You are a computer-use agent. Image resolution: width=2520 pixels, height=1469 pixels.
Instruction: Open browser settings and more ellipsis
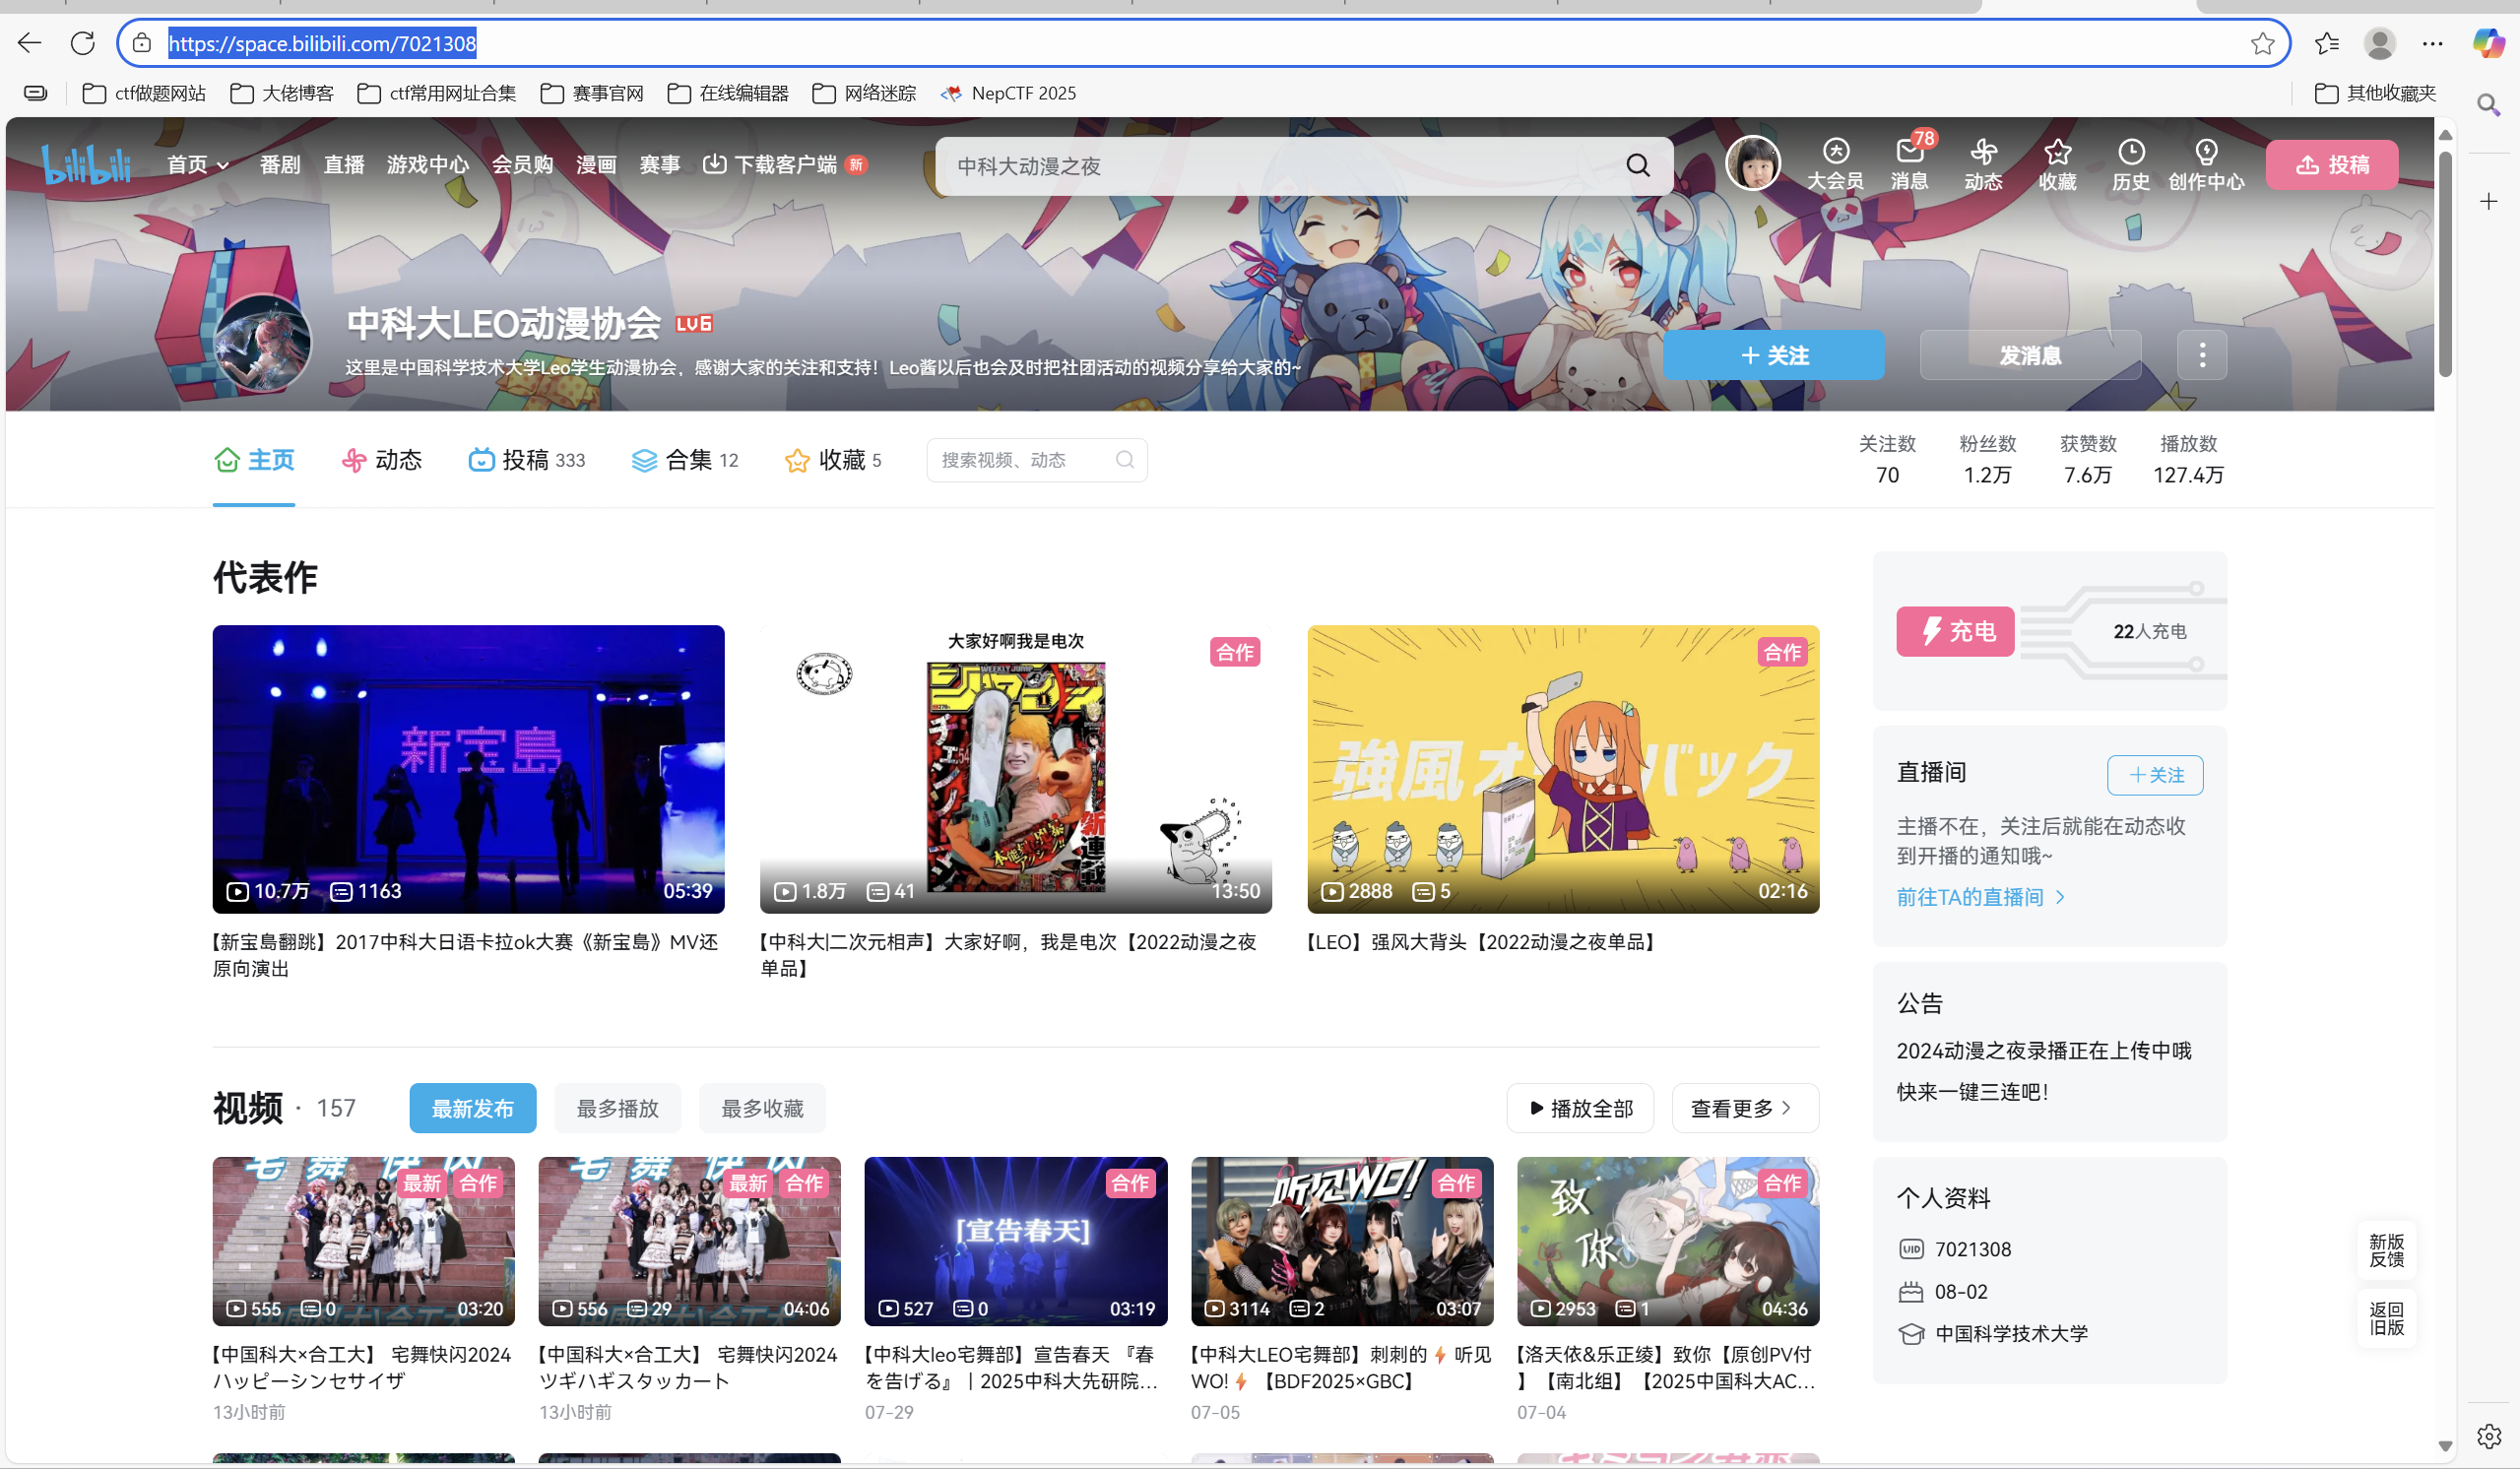click(2432, 43)
